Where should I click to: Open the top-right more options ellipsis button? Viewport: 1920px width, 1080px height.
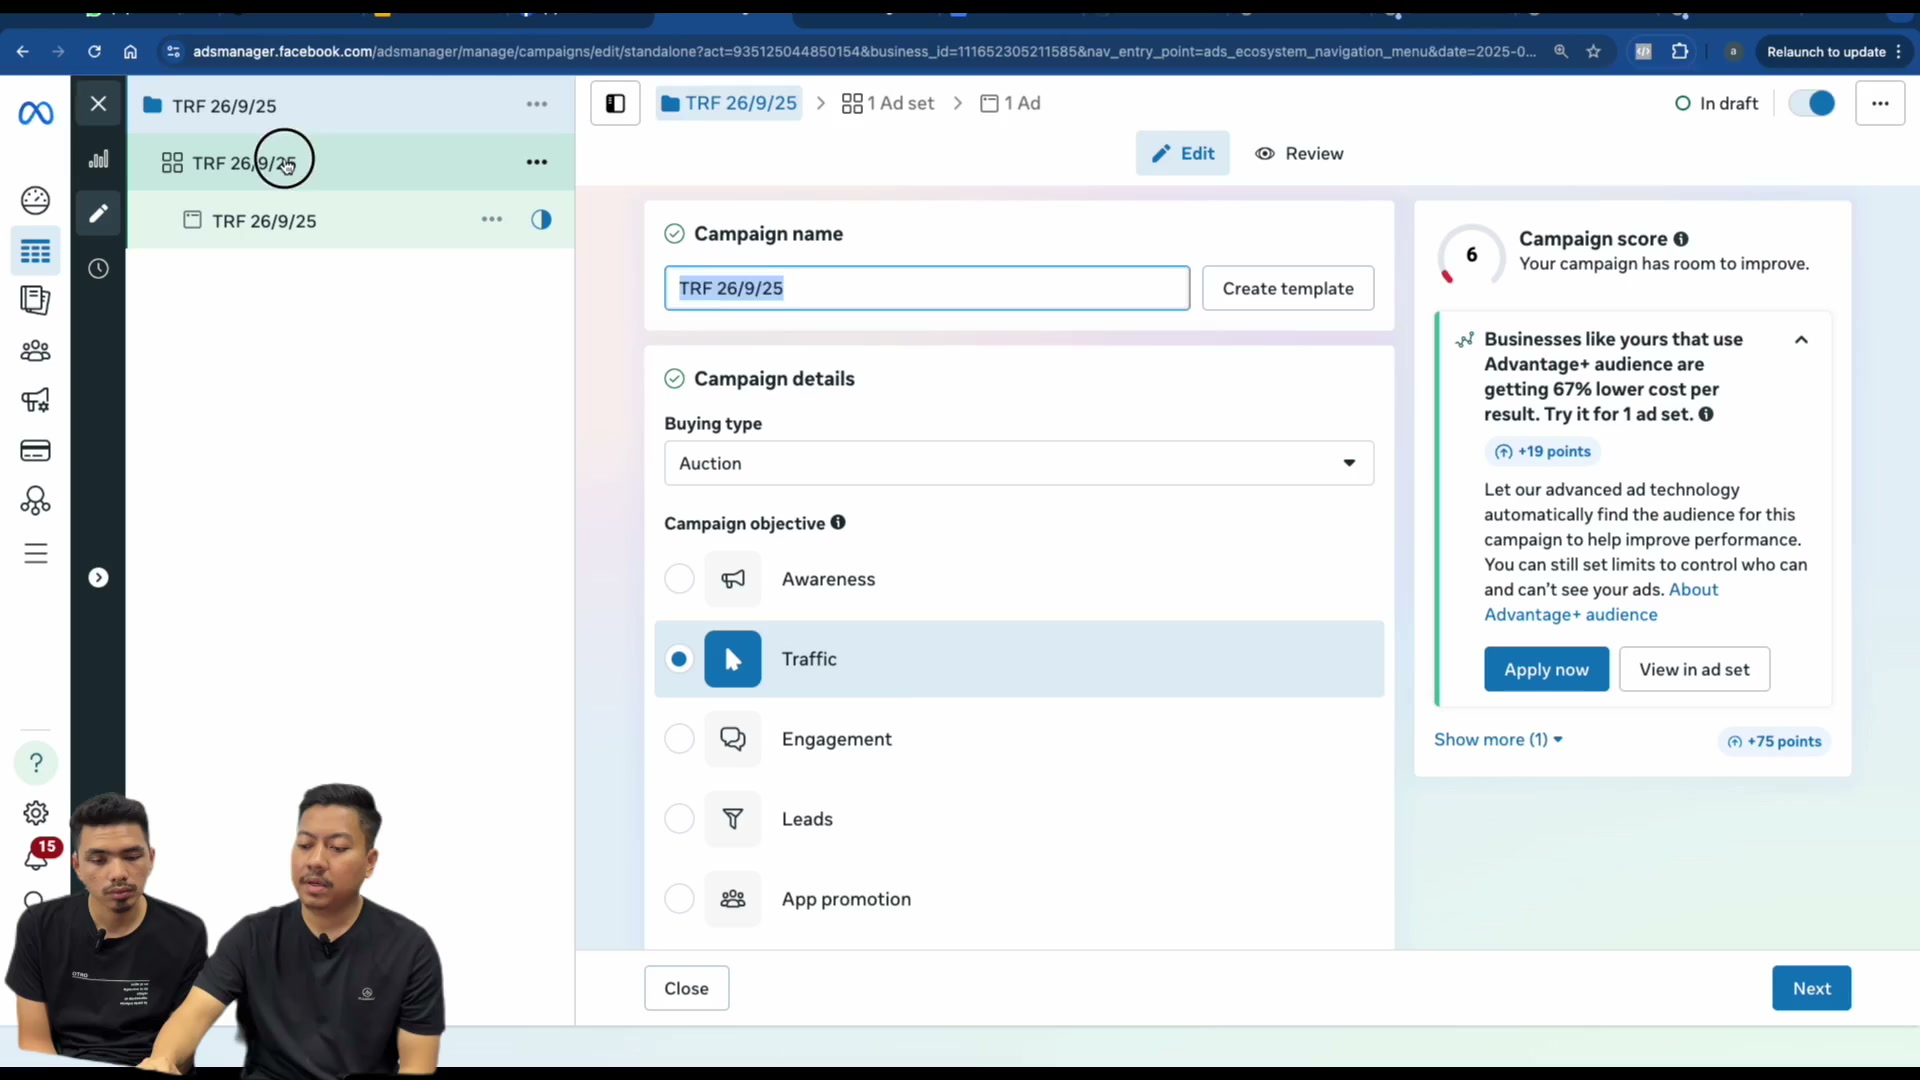[x=1880, y=103]
